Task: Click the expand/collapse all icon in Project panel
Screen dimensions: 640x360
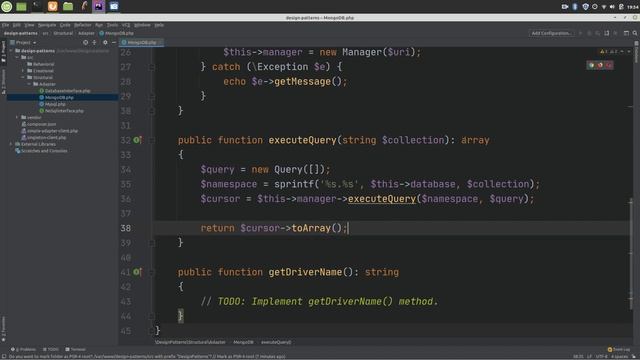Action: [x=94, y=42]
